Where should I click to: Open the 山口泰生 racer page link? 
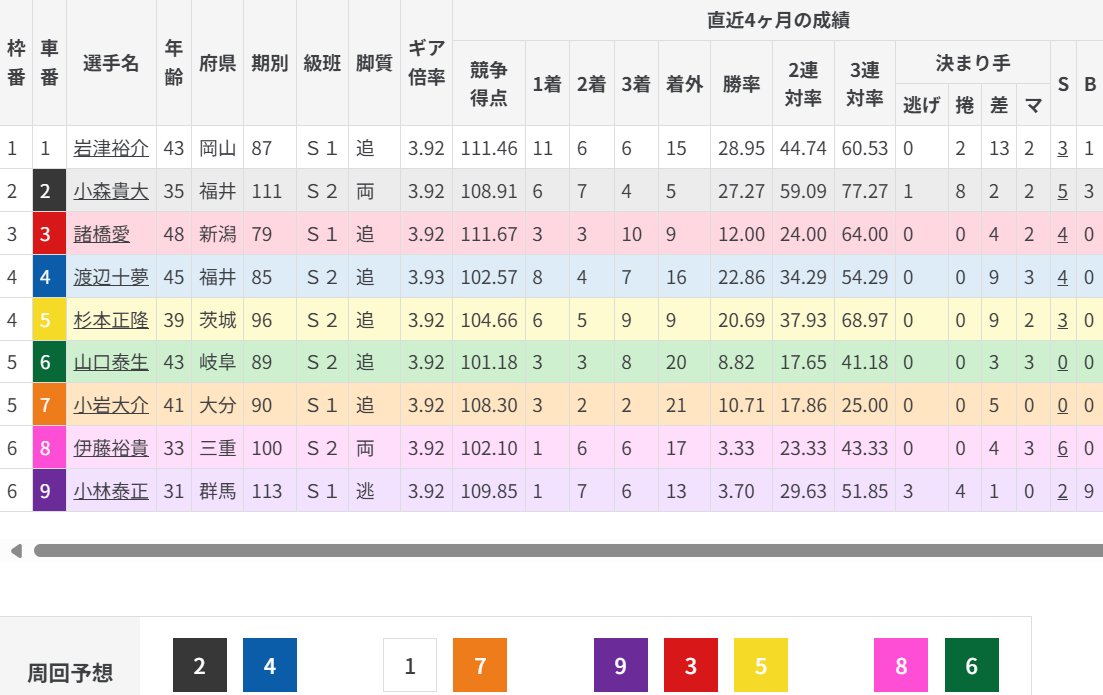[x=111, y=363]
